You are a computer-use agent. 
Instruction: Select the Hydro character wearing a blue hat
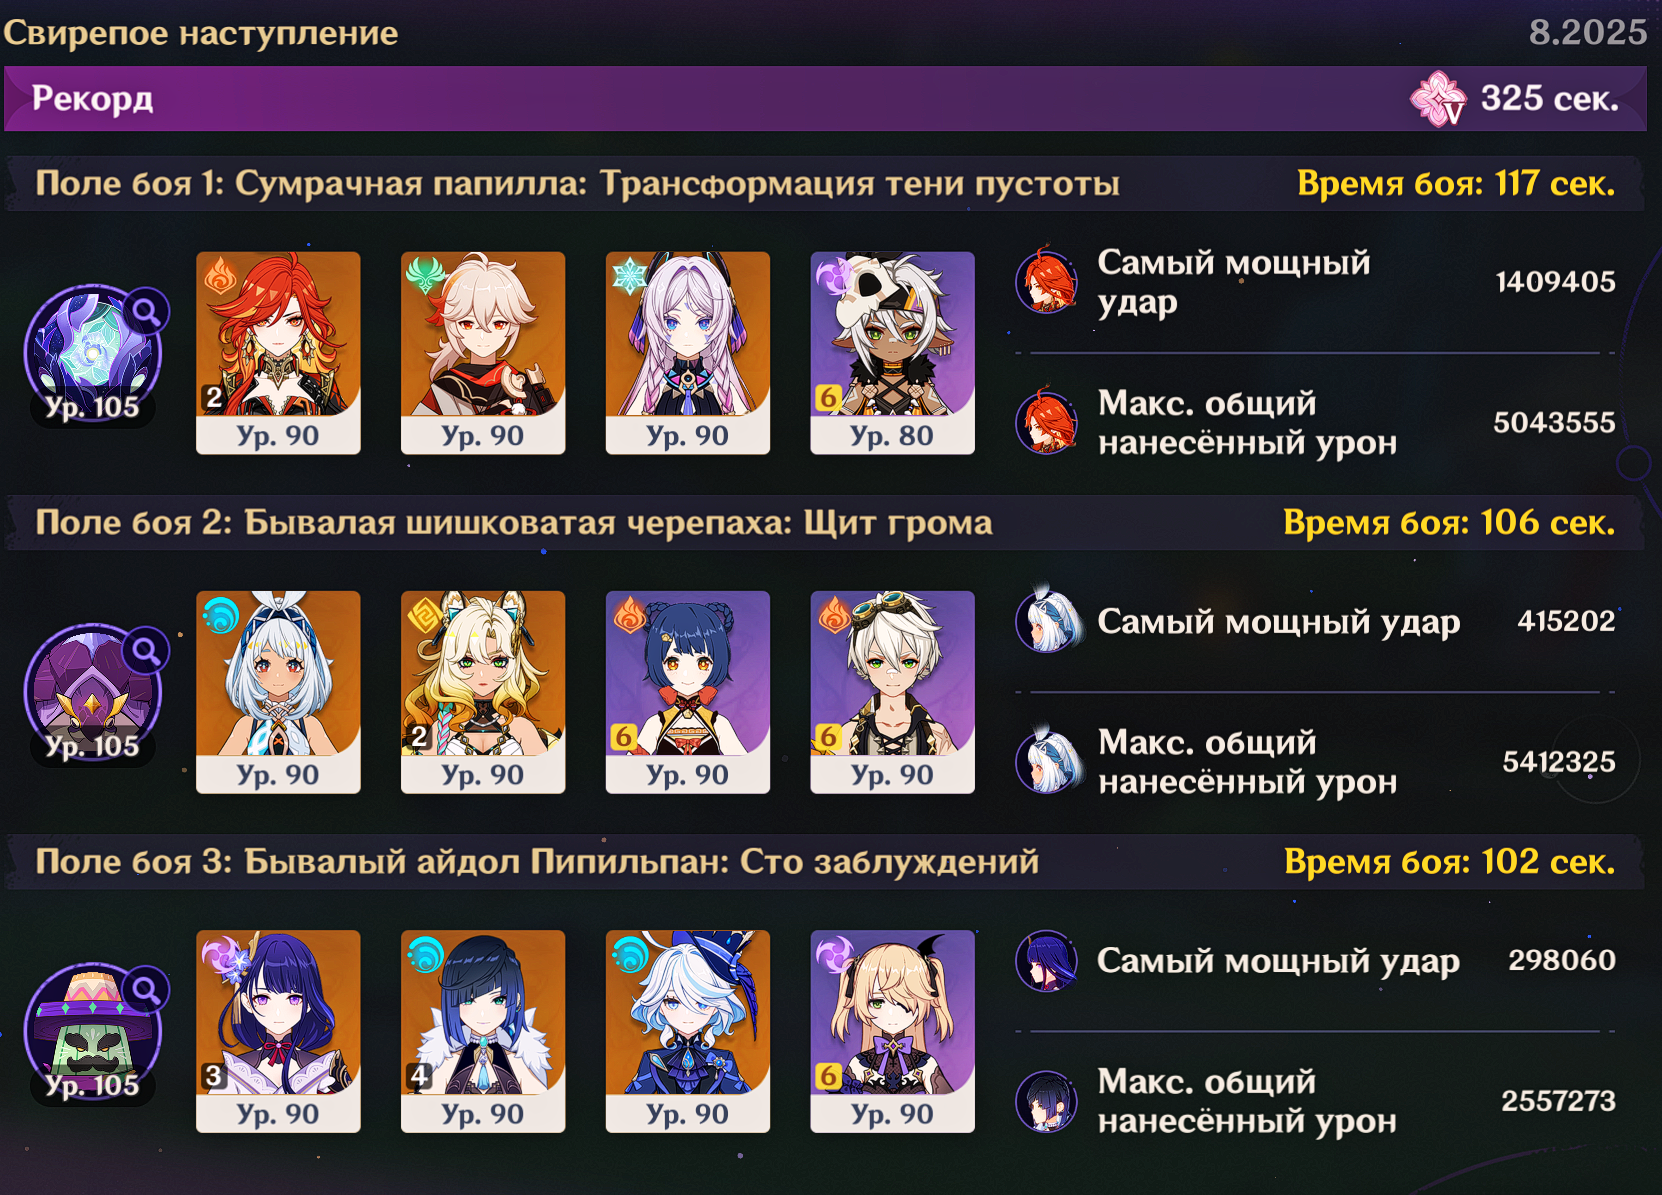(688, 1031)
